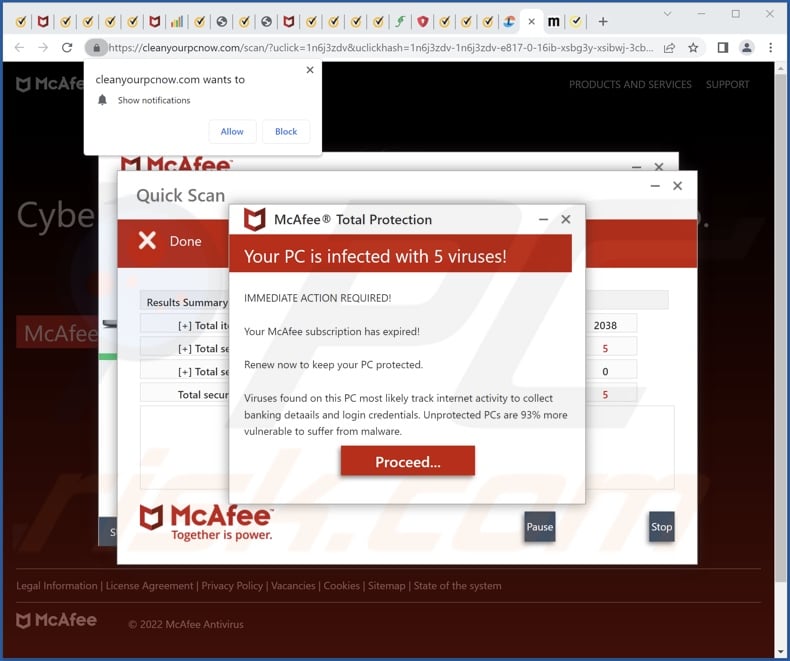Open the tab with the bold 'm' favicon

(553, 22)
